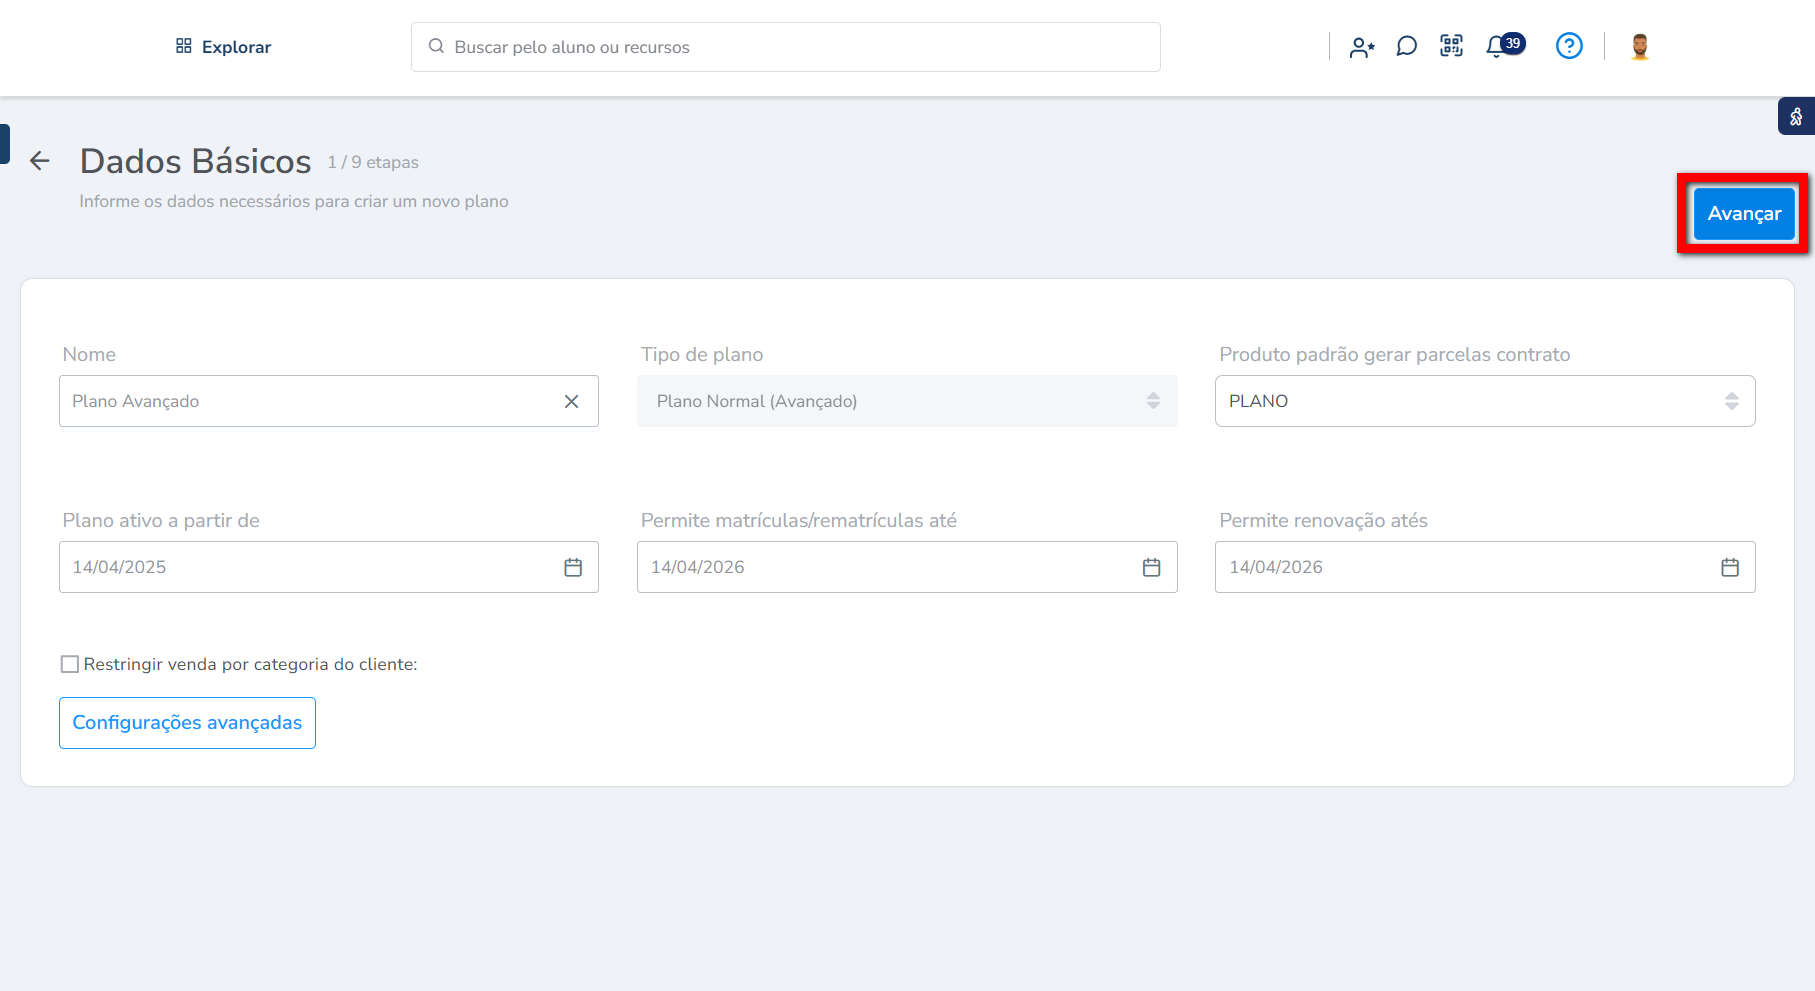This screenshot has height=991, width=1815.
Task: Open calendar for Permite matrículas/rematrículas até
Action: (x=1151, y=567)
